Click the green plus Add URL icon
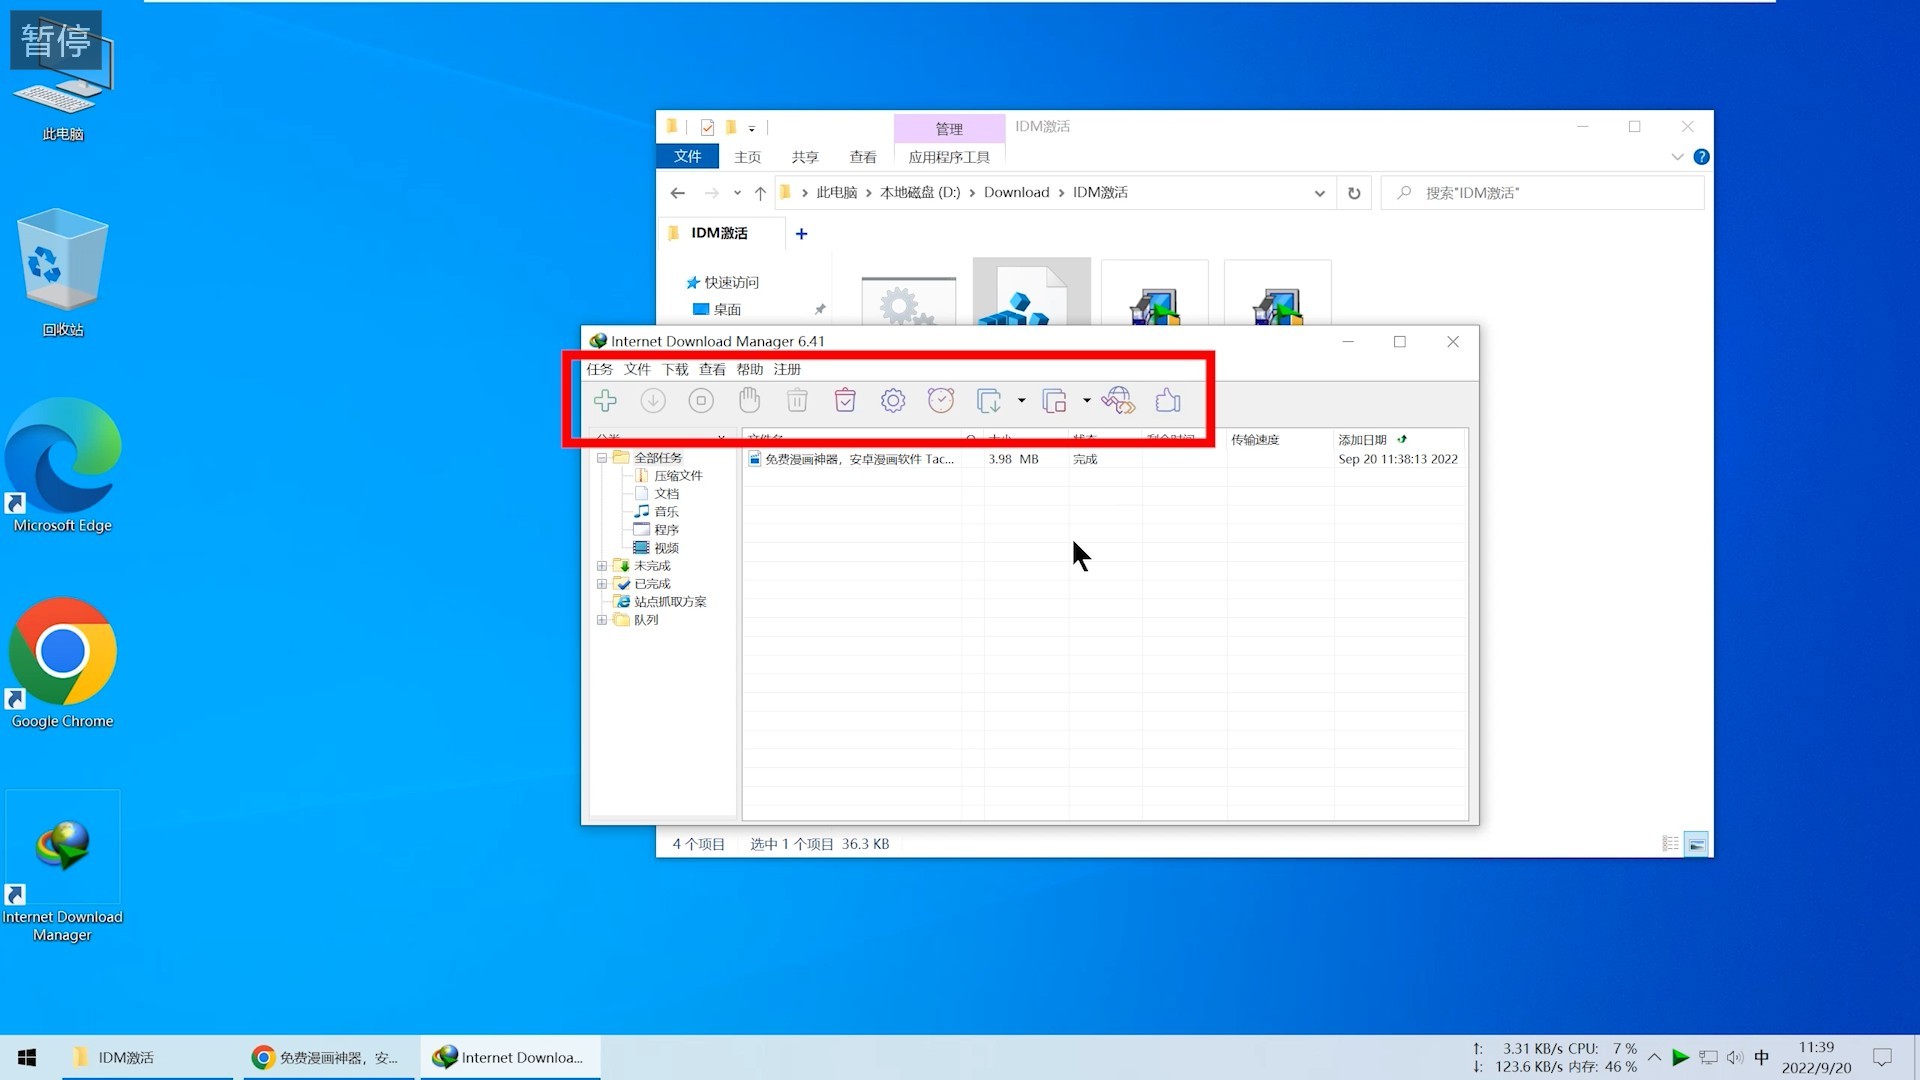The height and width of the screenshot is (1080, 1920). [605, 401]
